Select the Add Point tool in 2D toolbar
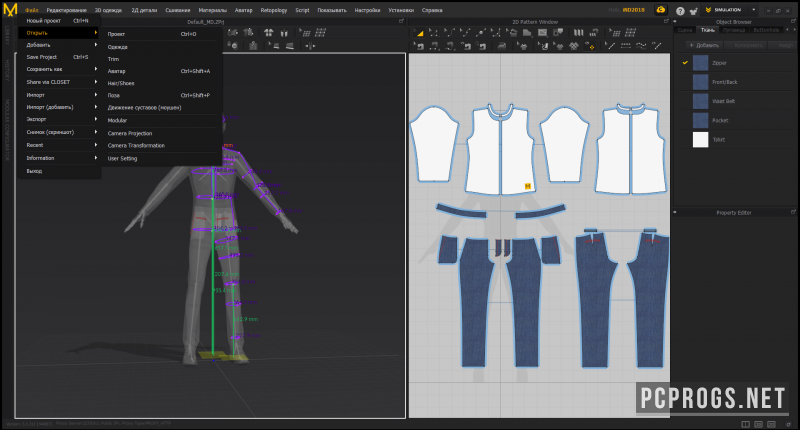Viewport: 800px width, 430px height. 481,33
